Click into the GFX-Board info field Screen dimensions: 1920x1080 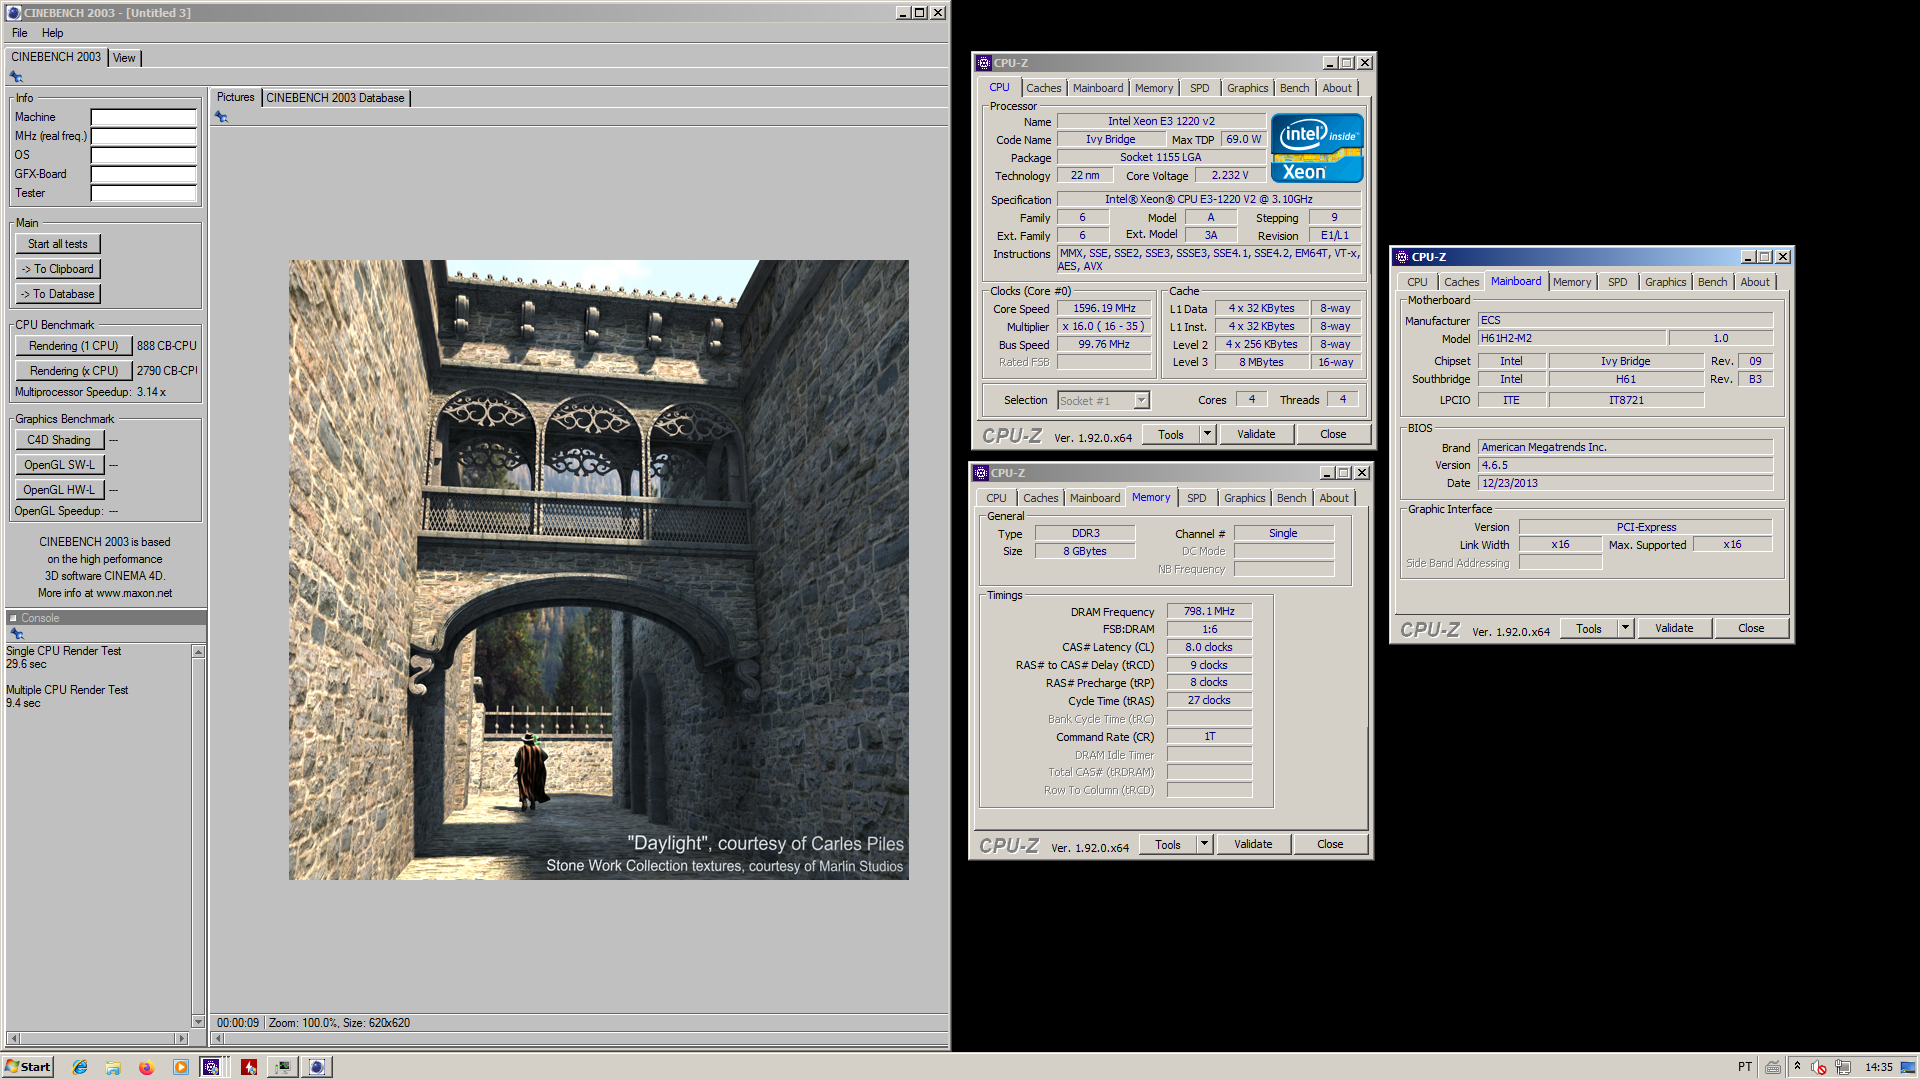[144, 174]
